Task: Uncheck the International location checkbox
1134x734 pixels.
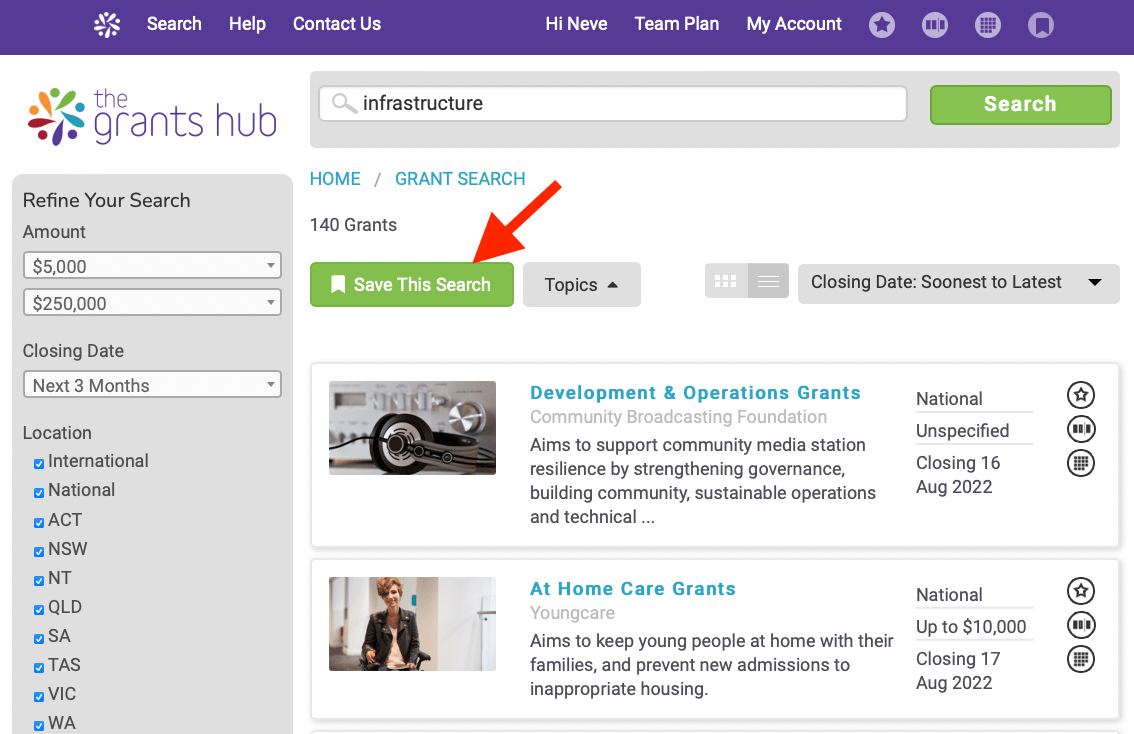Action: tap(39, 463)
